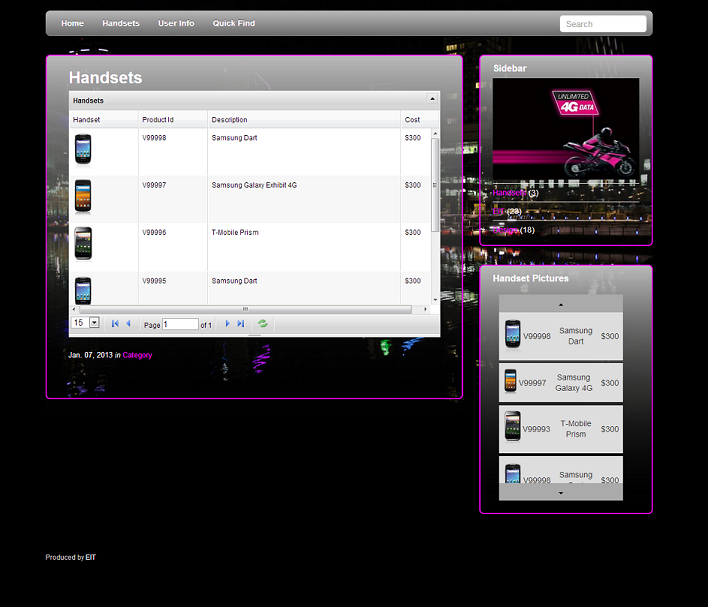Click right arrow of grid horizontal scrollbar
This screenshot has width=708, height=607.
click(425, 309)
